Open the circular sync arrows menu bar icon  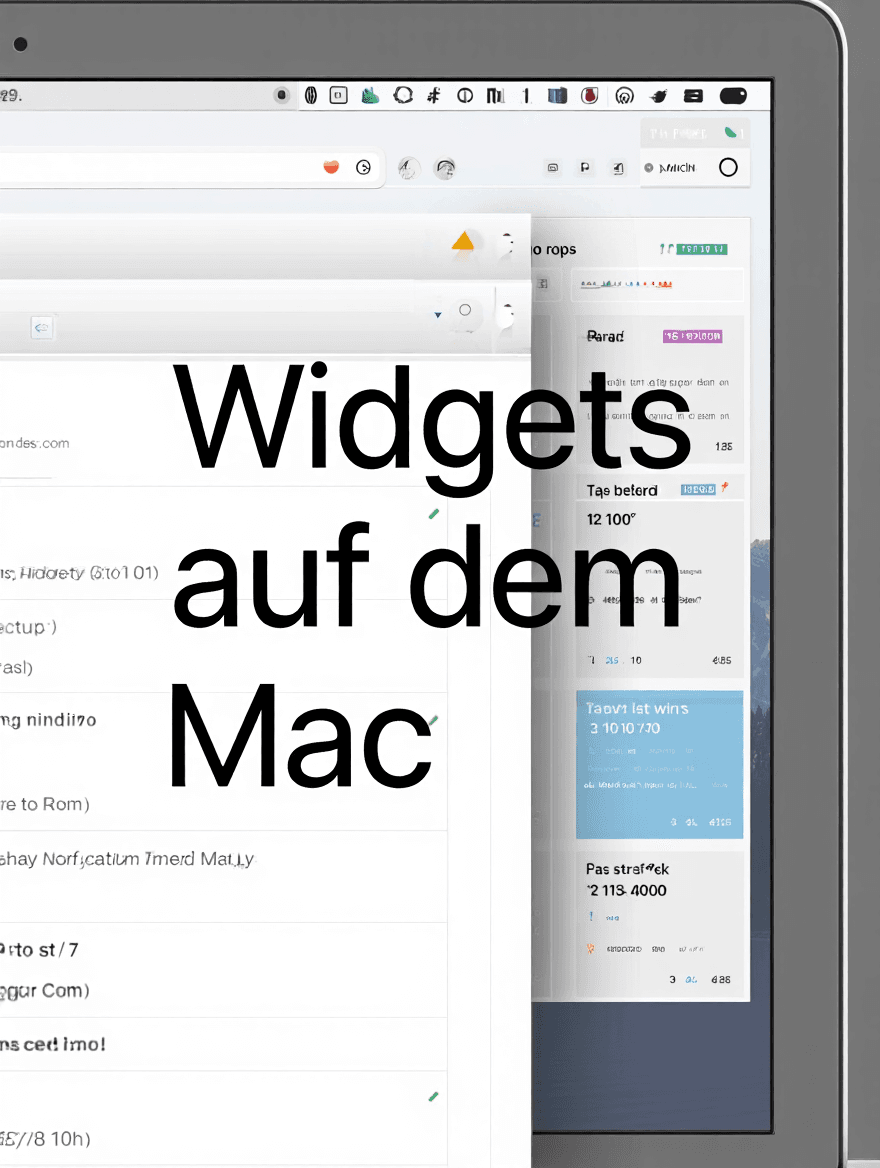403,95
